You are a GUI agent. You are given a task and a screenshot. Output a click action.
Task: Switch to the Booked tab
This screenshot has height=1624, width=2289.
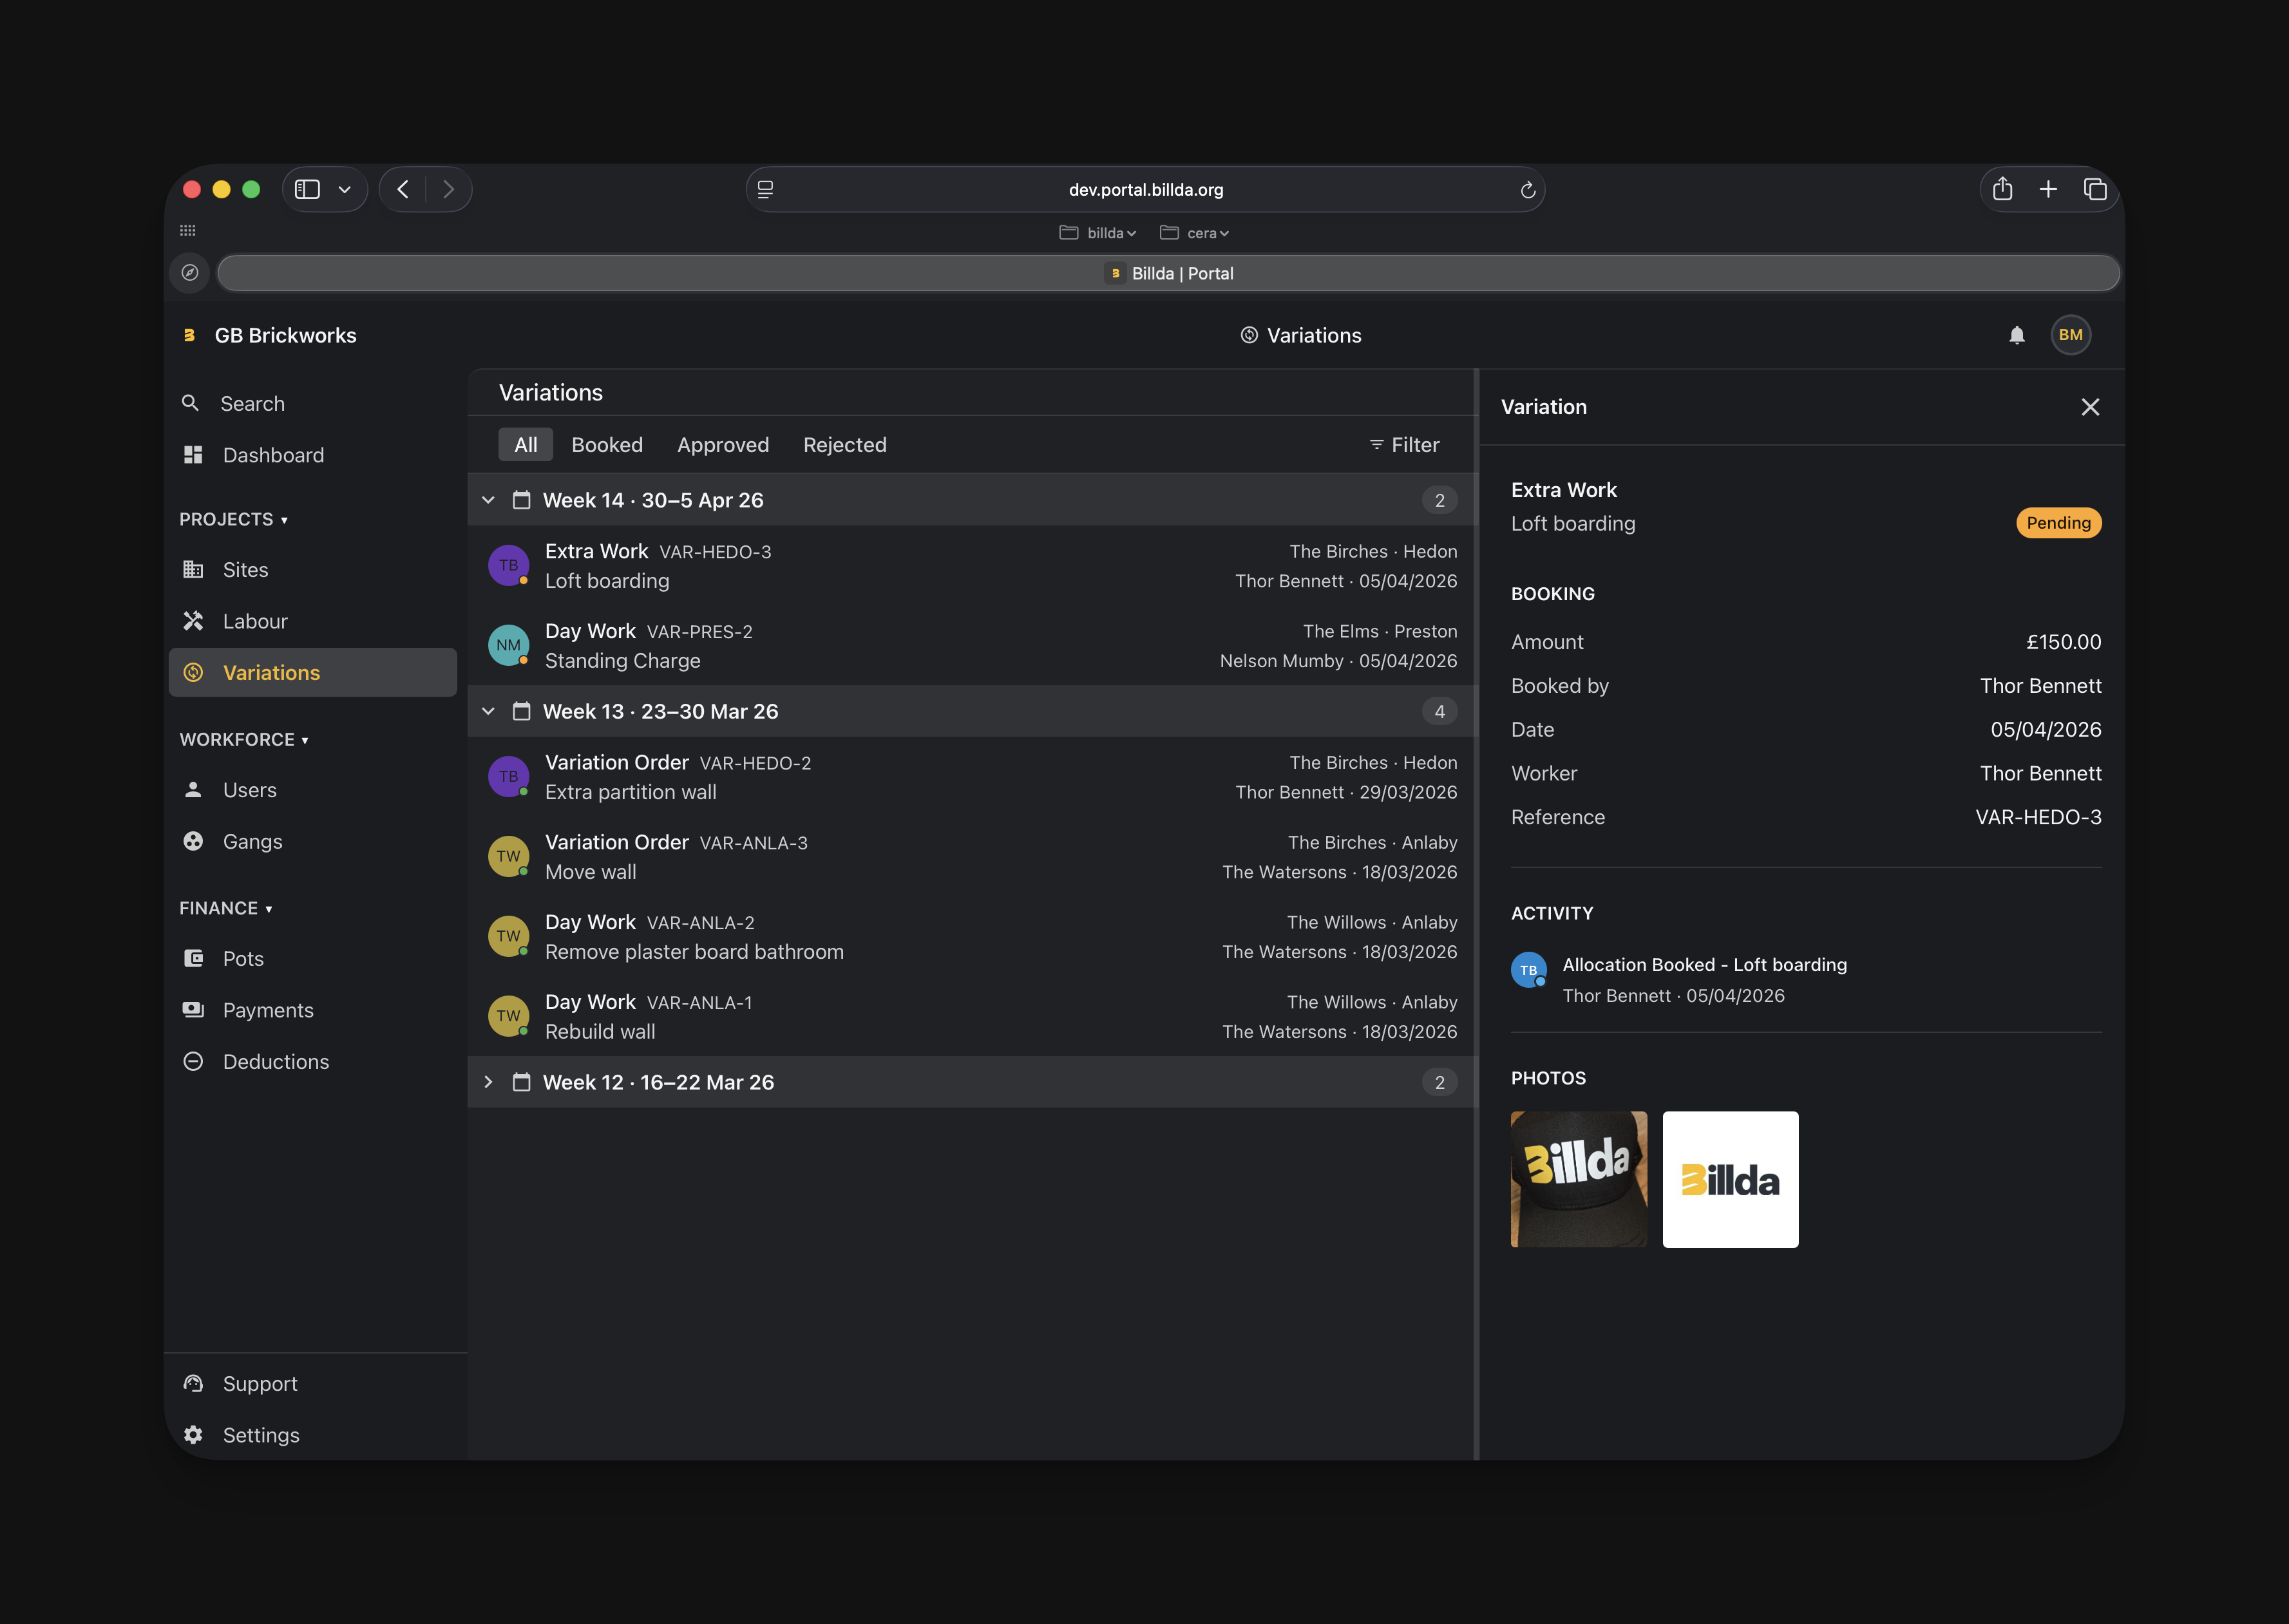606,445
